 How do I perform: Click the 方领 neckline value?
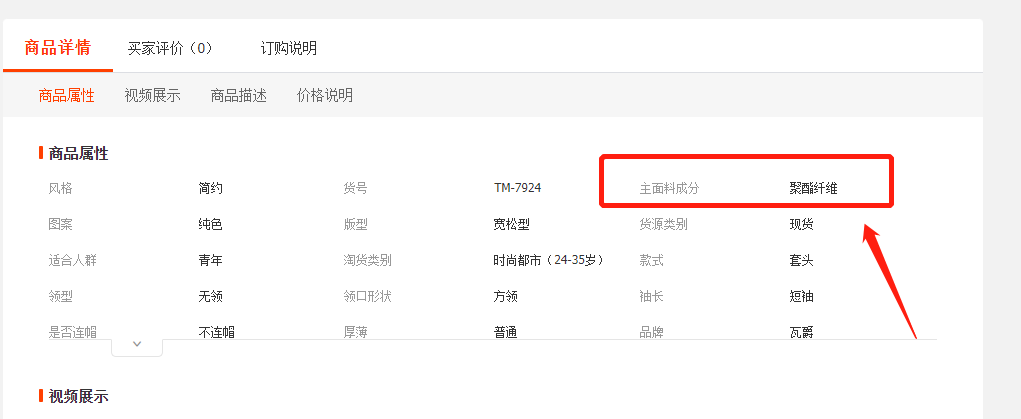[505, 296]
